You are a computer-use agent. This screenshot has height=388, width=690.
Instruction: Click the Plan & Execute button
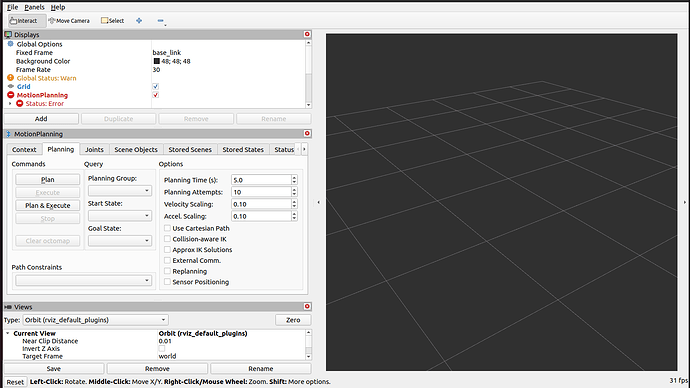48,205
